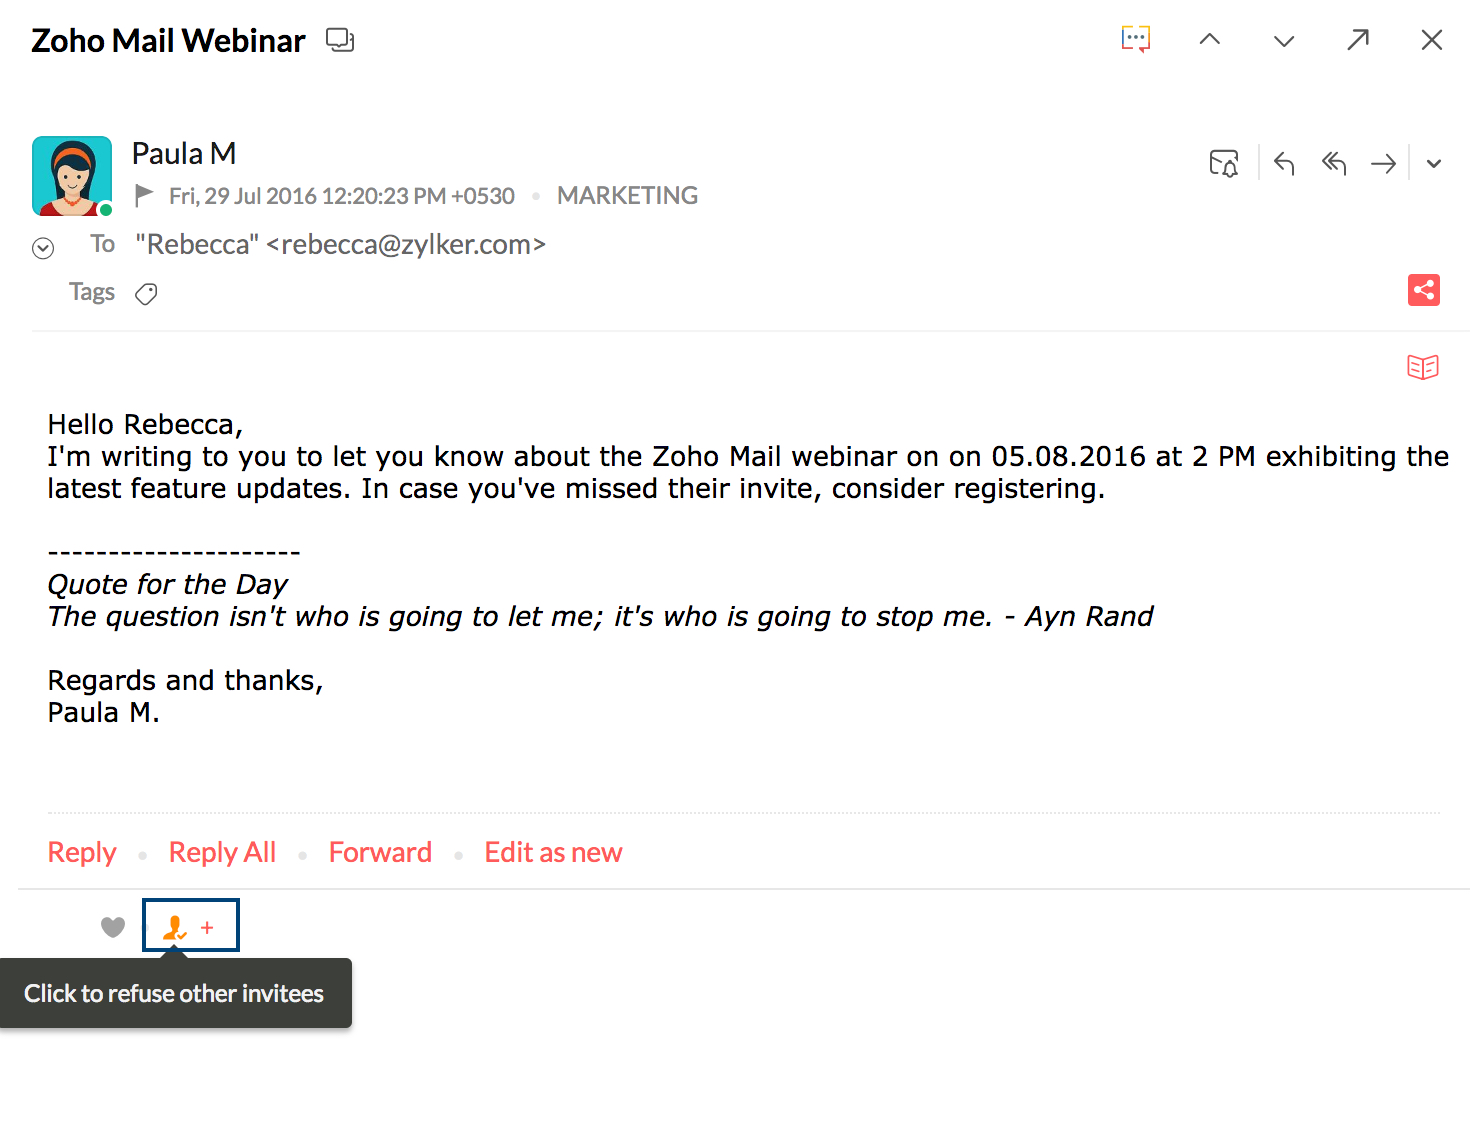Click the Forward link below message
Viewport: 1482px width, 1126px height.
(380, 852)
